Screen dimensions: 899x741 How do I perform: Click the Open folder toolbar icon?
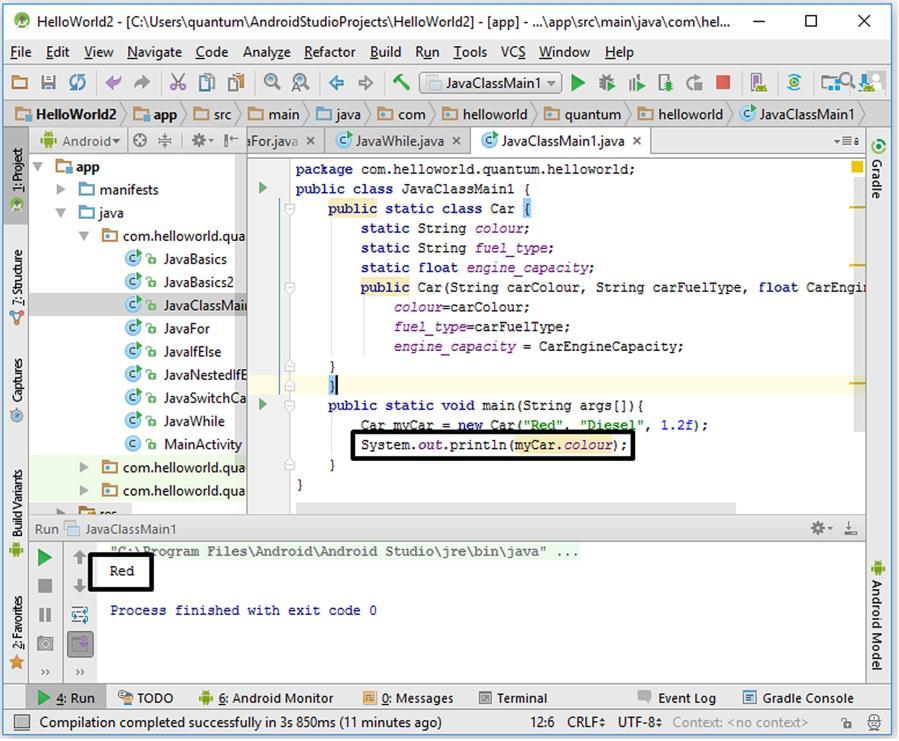coord(19,83)
